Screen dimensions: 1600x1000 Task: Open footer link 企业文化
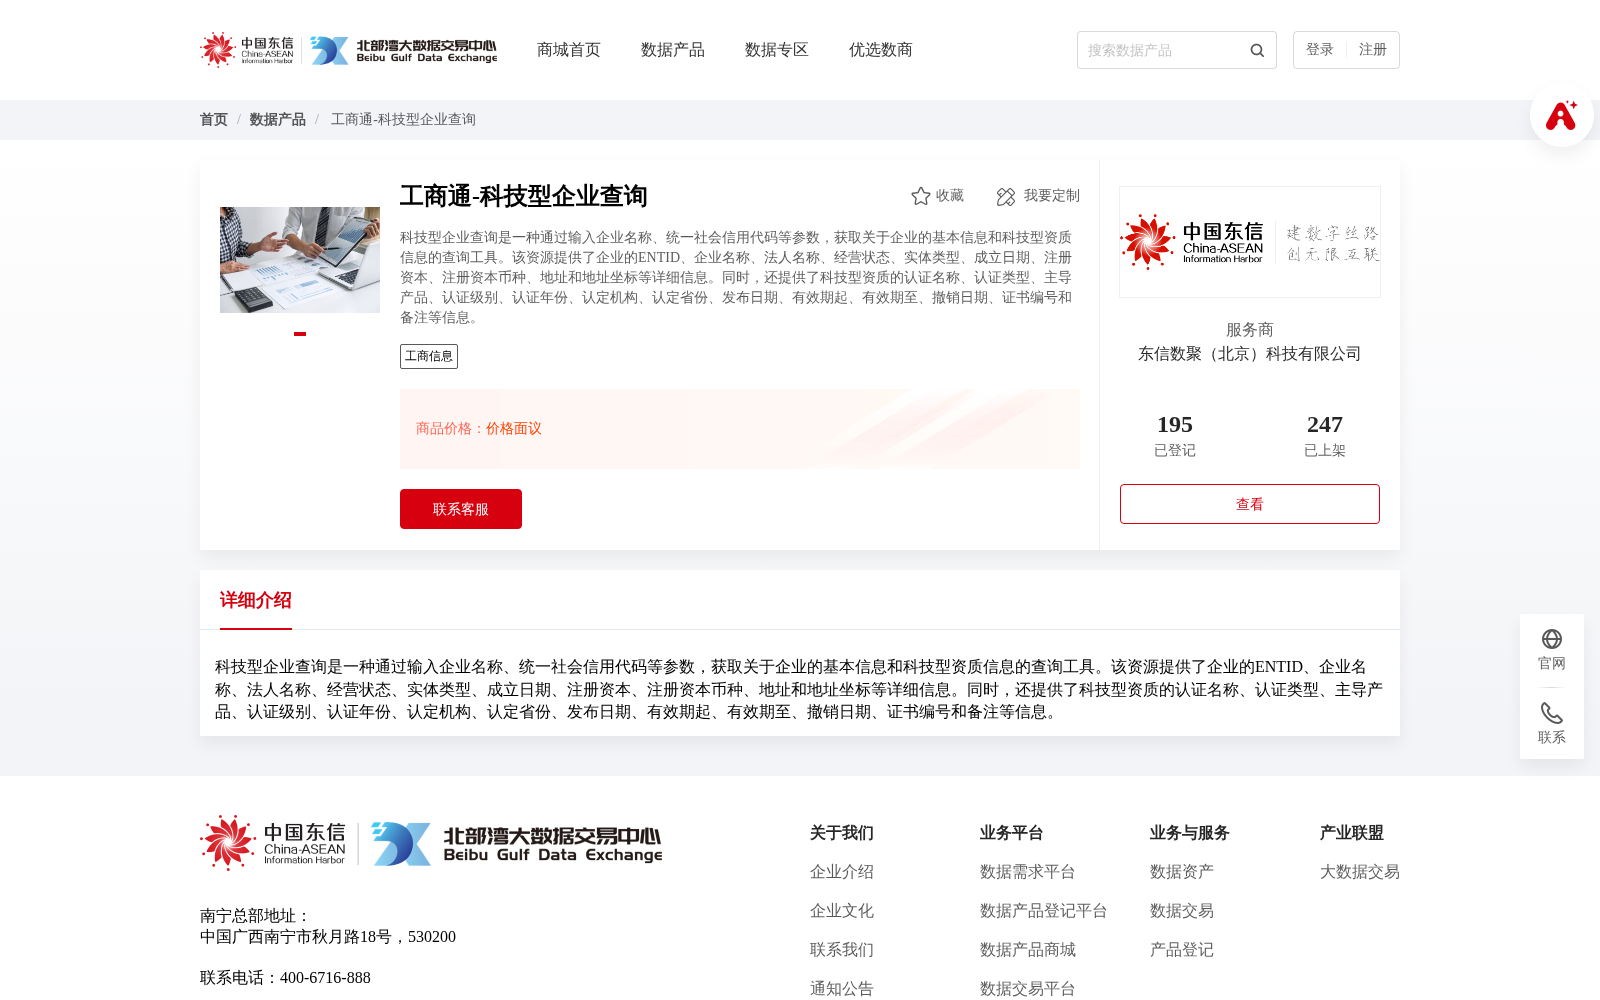tap(842, 911)
